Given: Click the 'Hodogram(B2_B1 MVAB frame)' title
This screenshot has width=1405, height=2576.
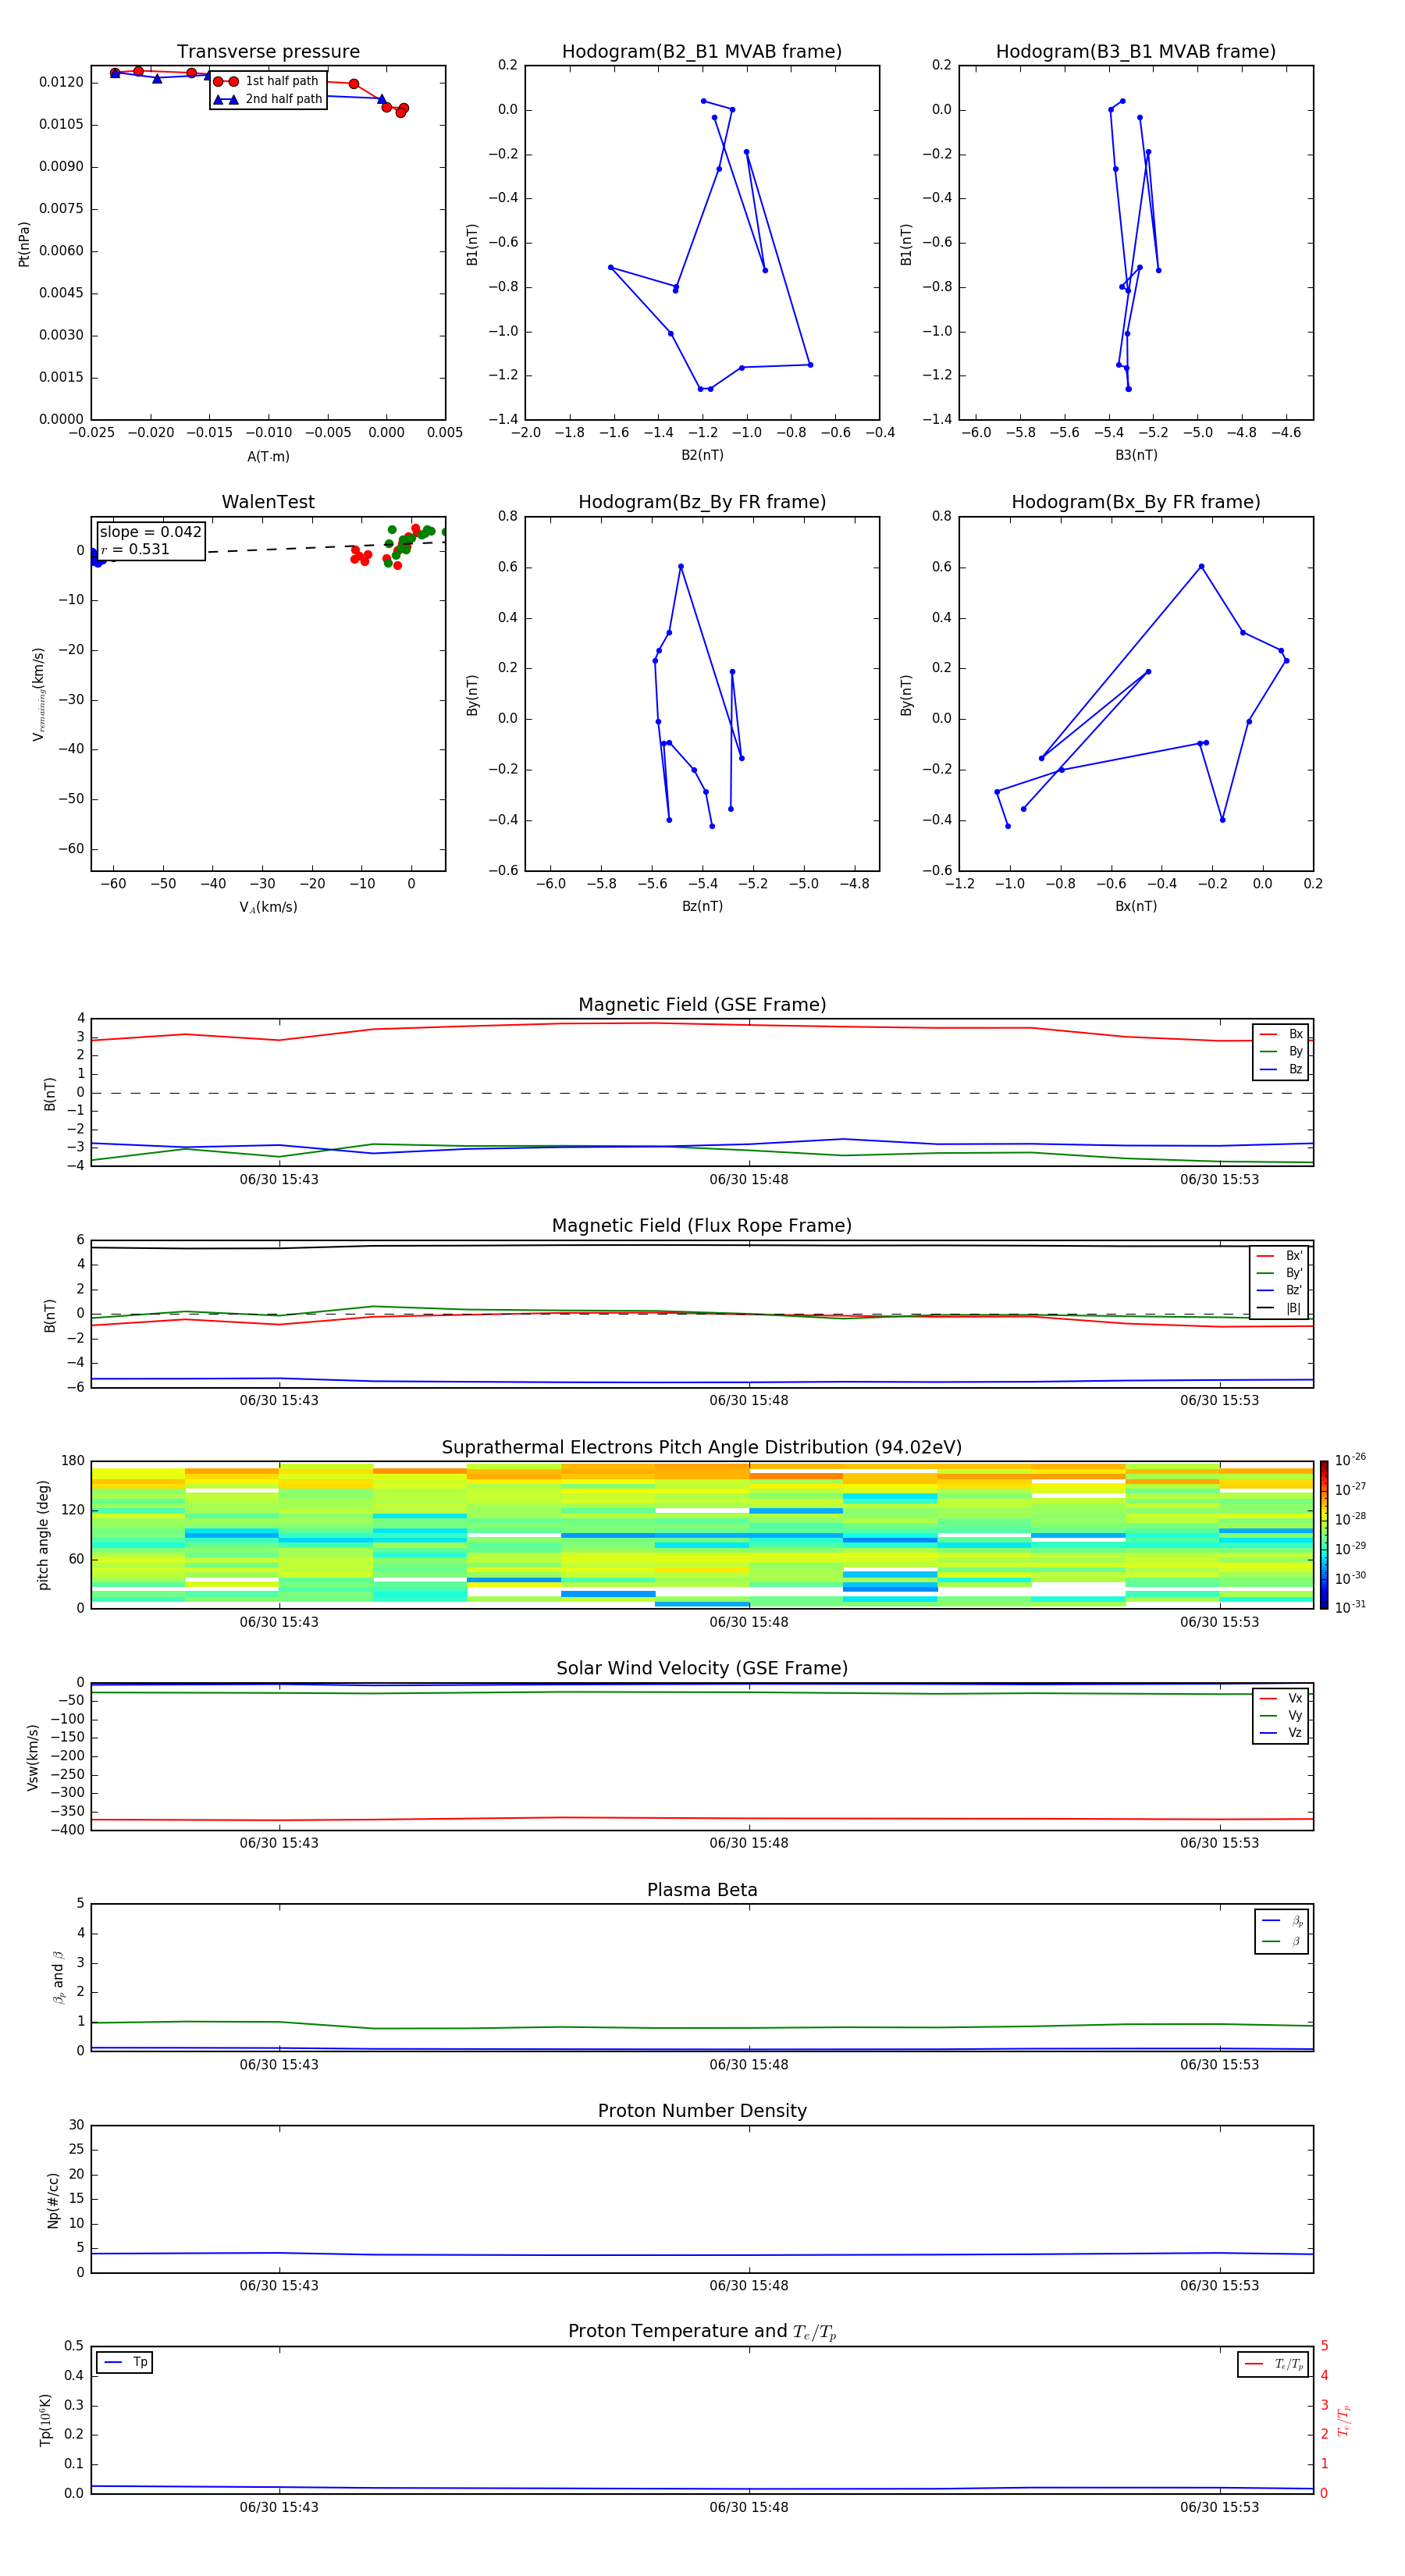Looking at the screenshot, I should point(702,52).
